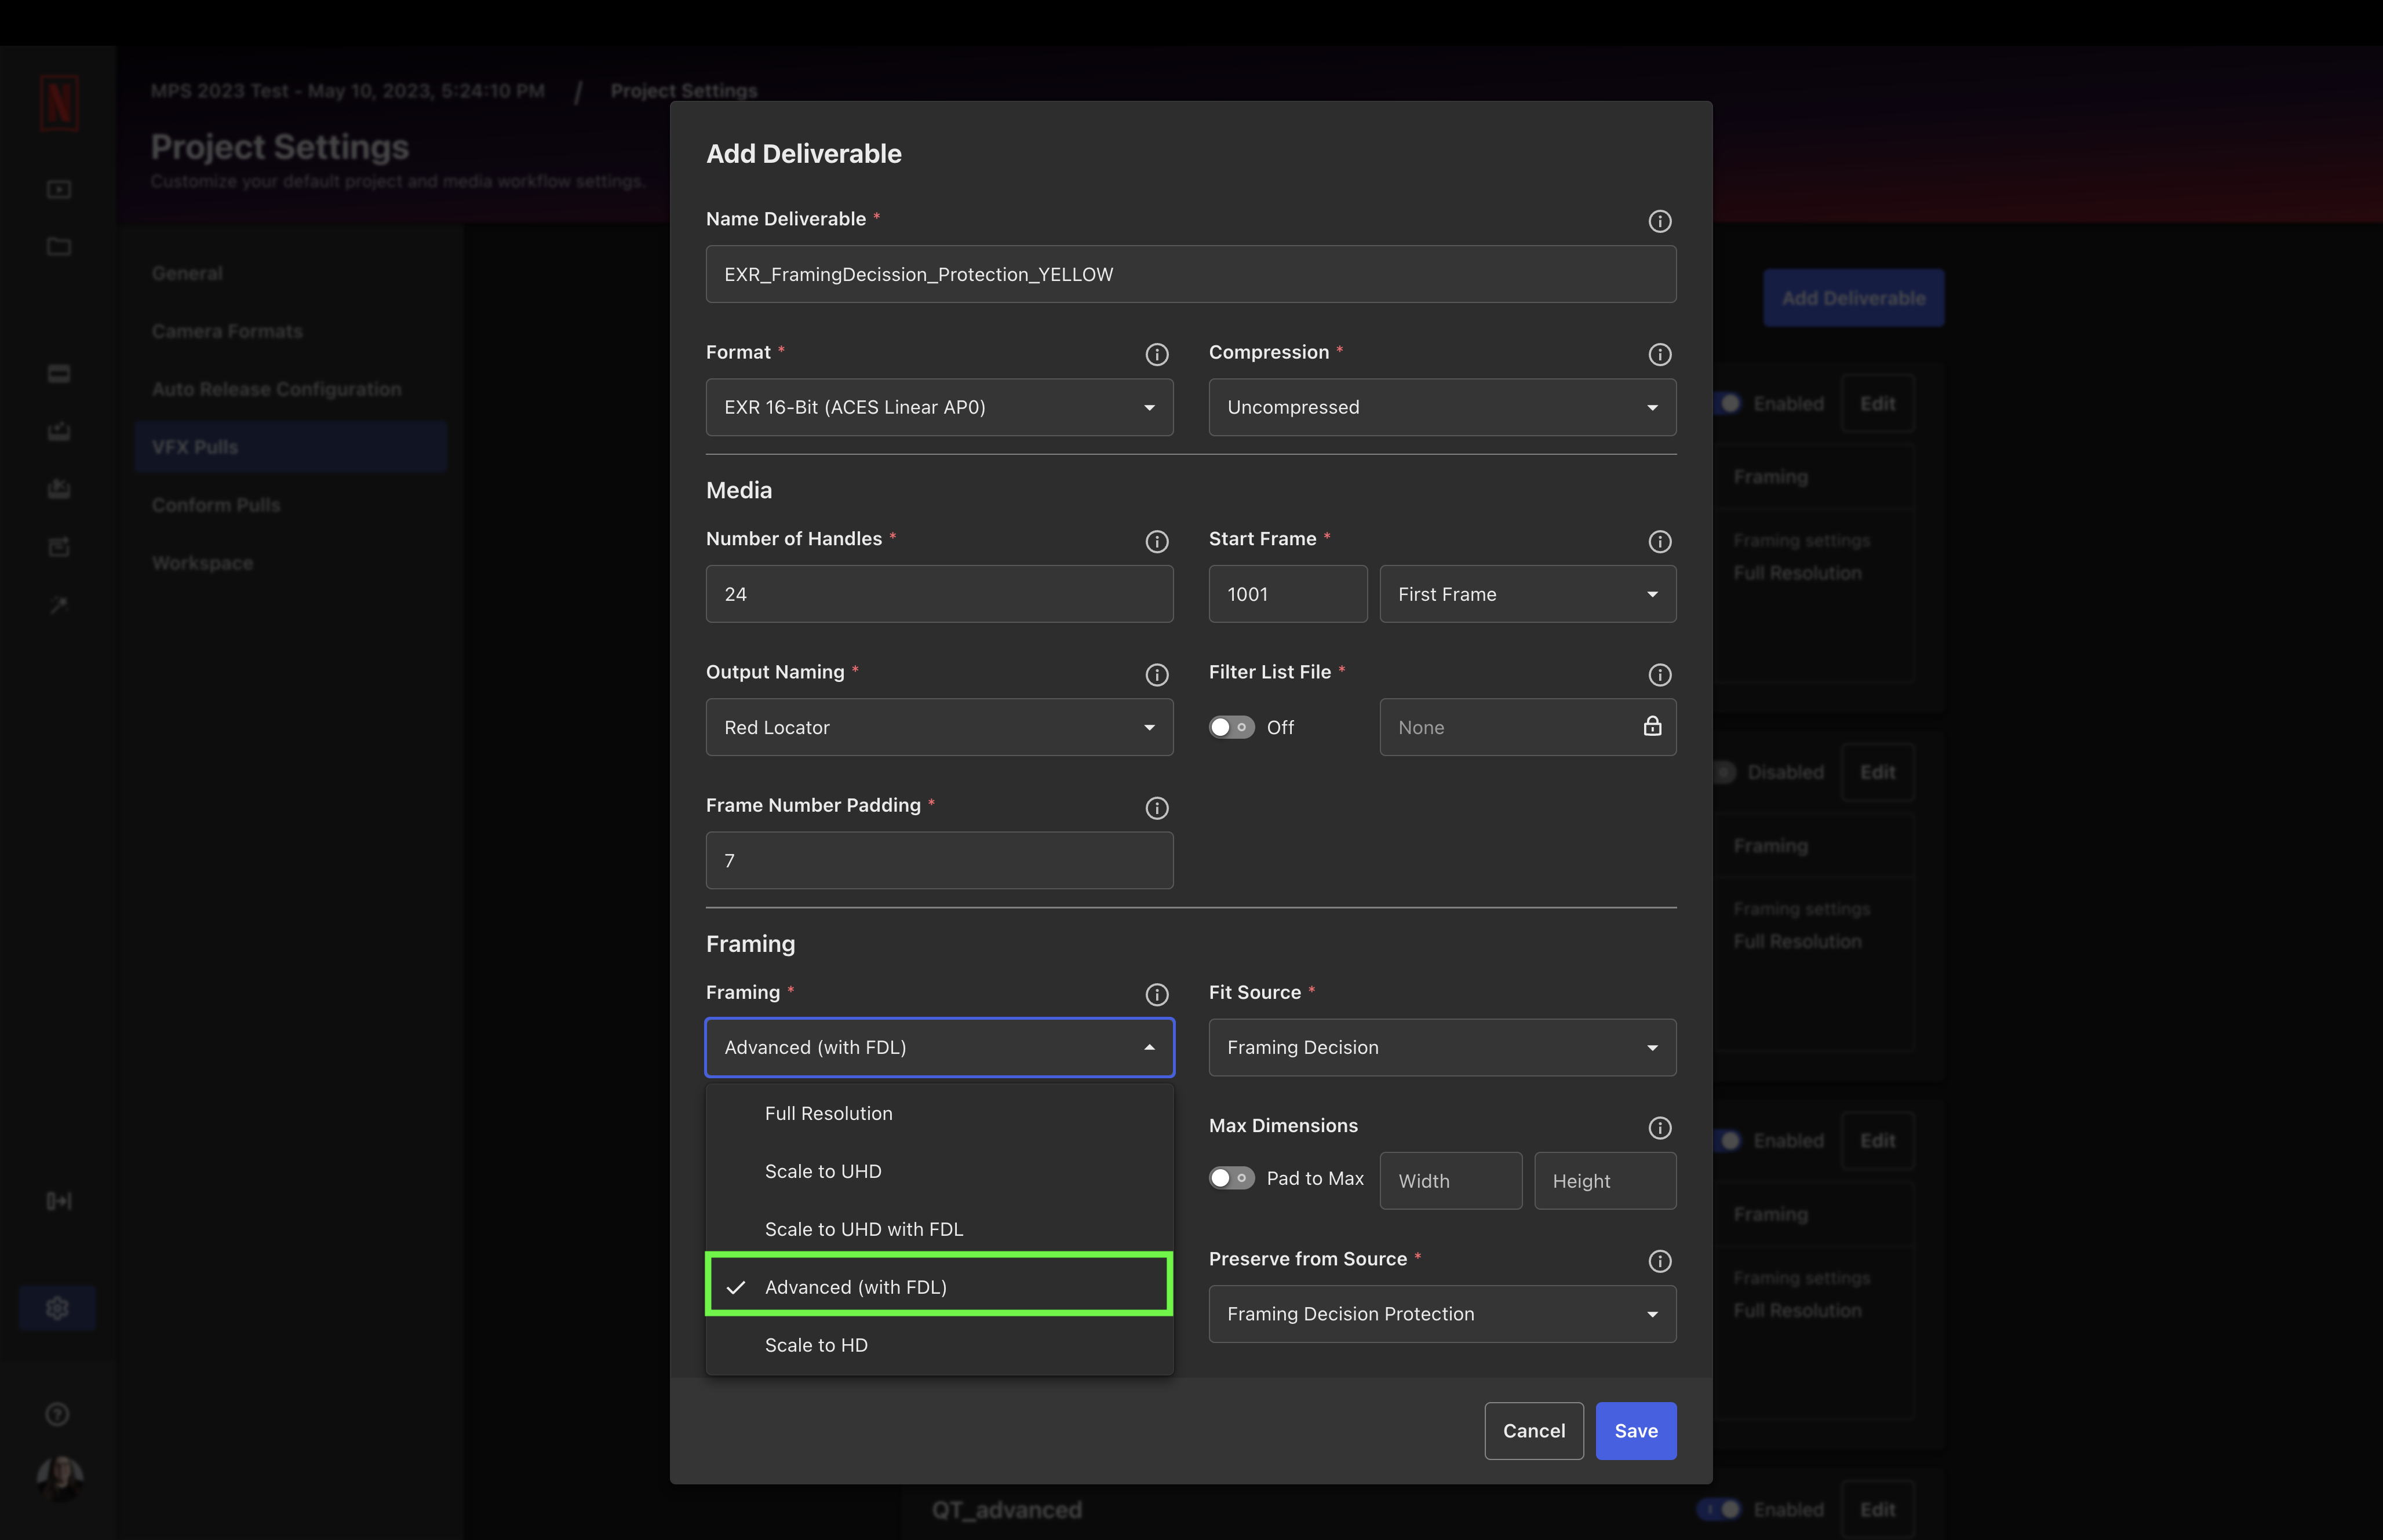Click the Cancel button
Viewport: 2383px width, 1540px height.
coord(1533,1431)
